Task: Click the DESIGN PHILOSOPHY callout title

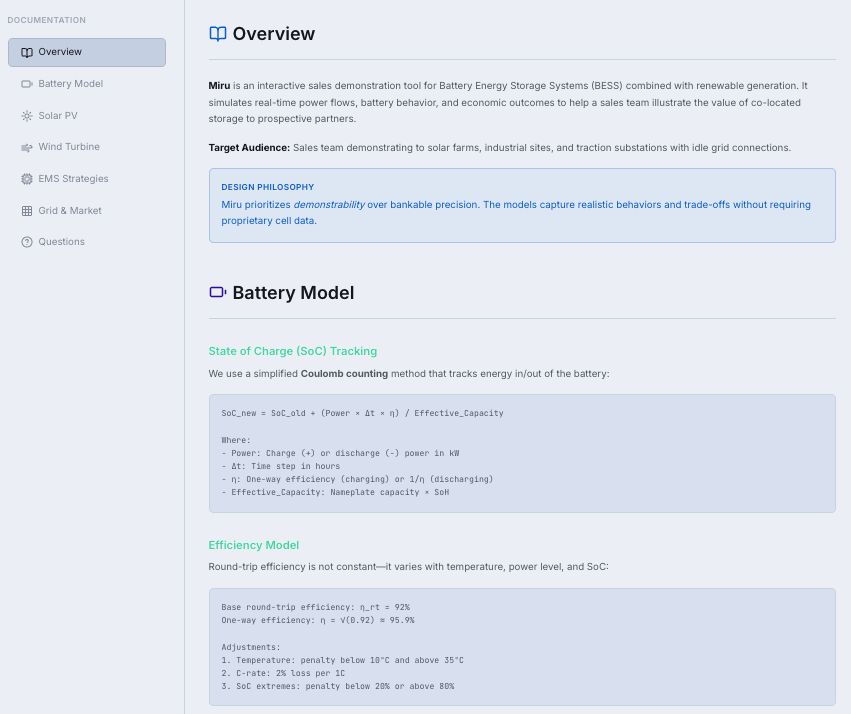Action: [268, 187]
